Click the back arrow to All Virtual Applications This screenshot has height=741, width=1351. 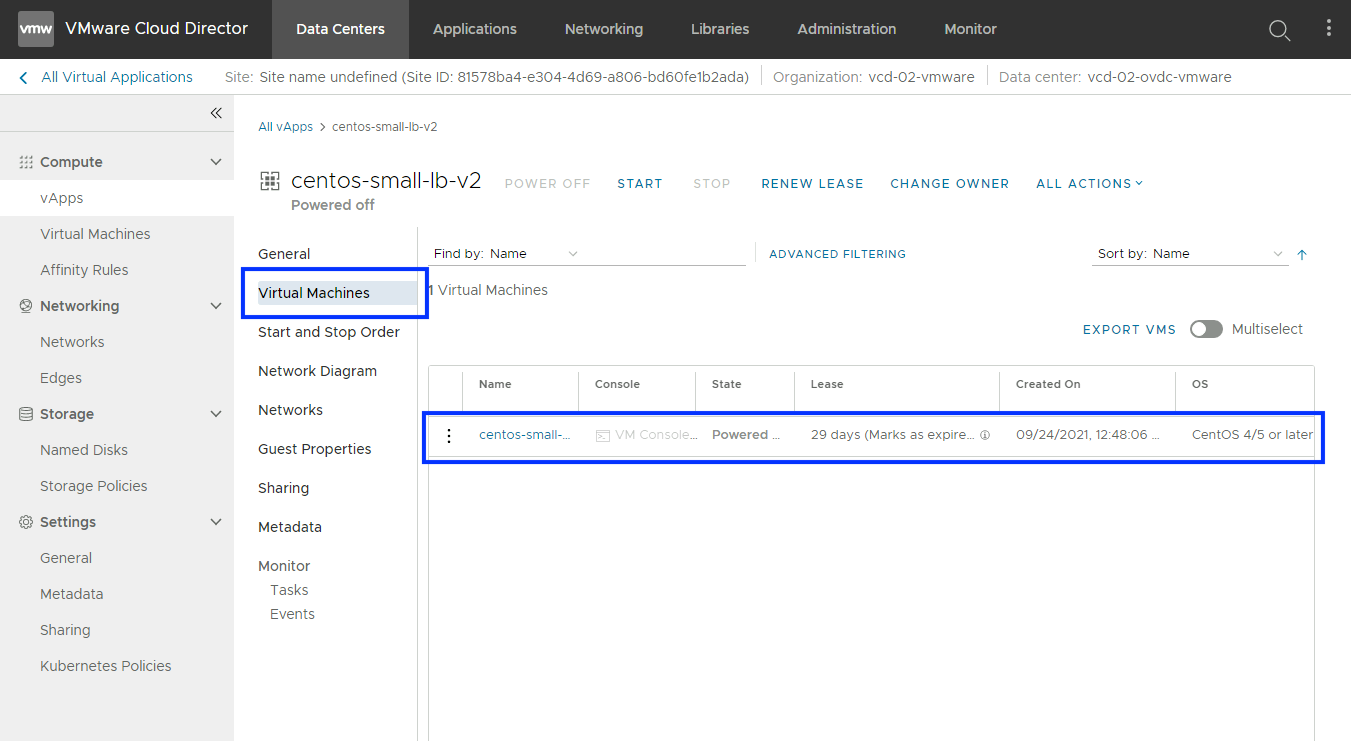tap(24, 77)
